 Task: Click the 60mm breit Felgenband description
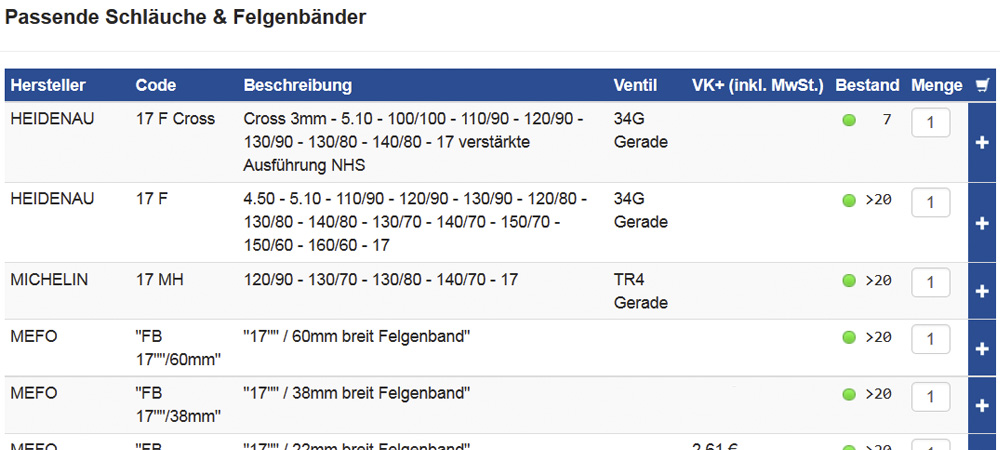357,337
